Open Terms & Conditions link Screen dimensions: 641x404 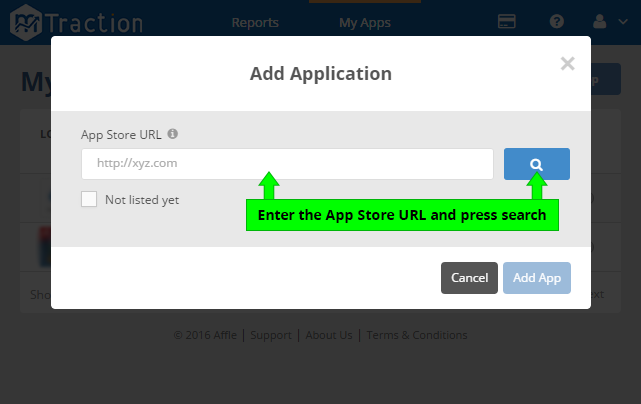(417, 335)
